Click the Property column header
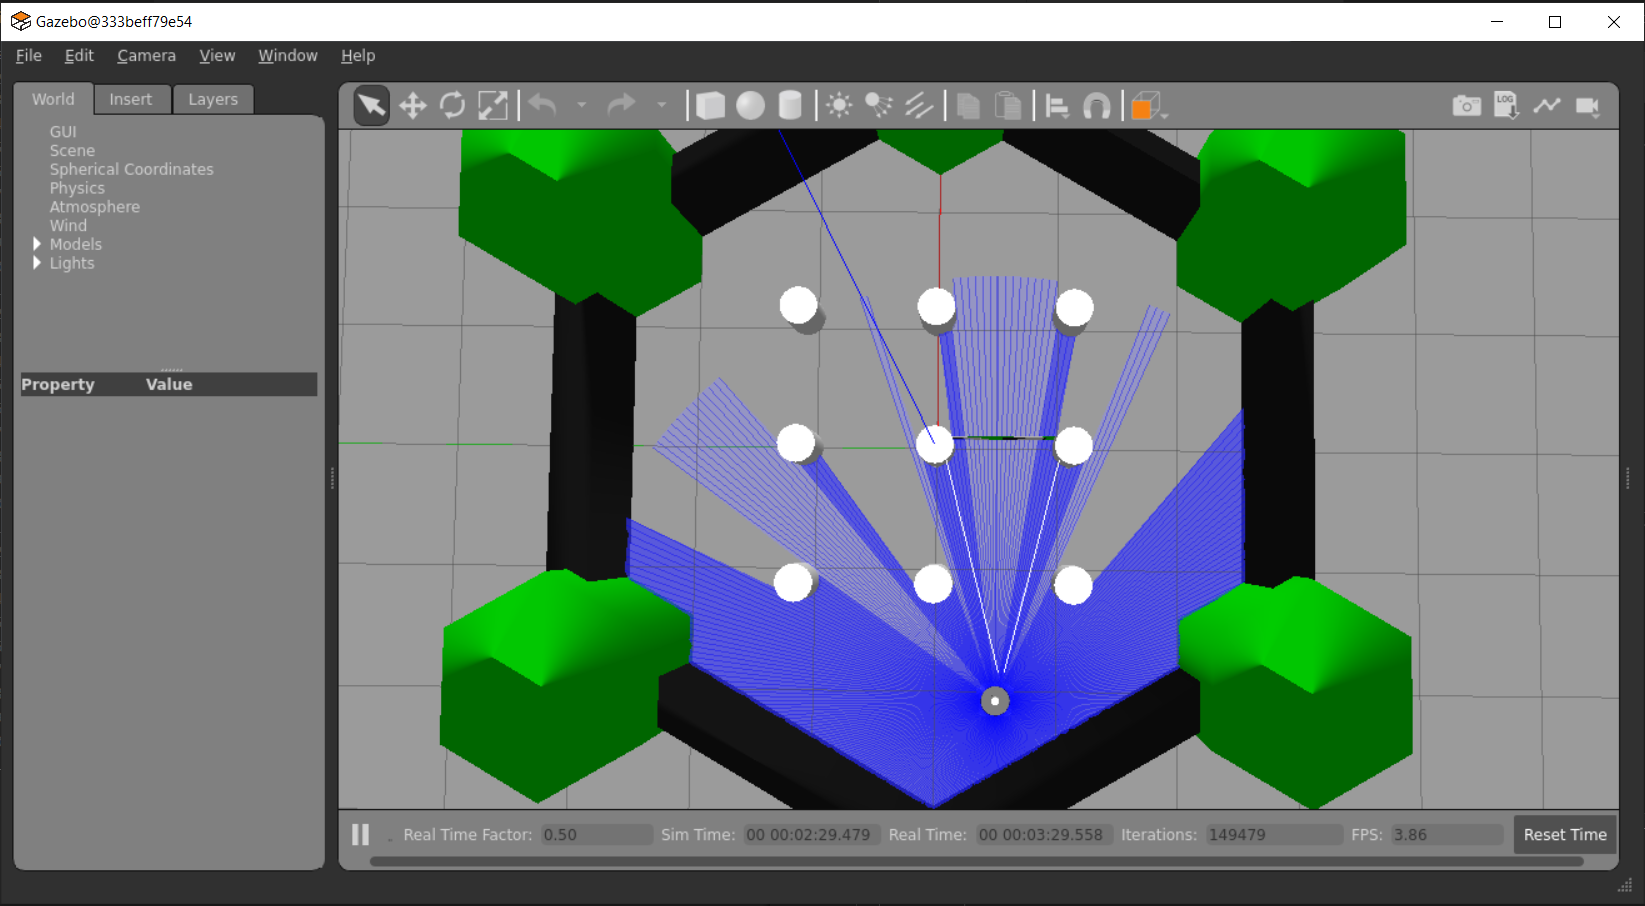Screen dimensions: 1645x906 tap(58, 384)
